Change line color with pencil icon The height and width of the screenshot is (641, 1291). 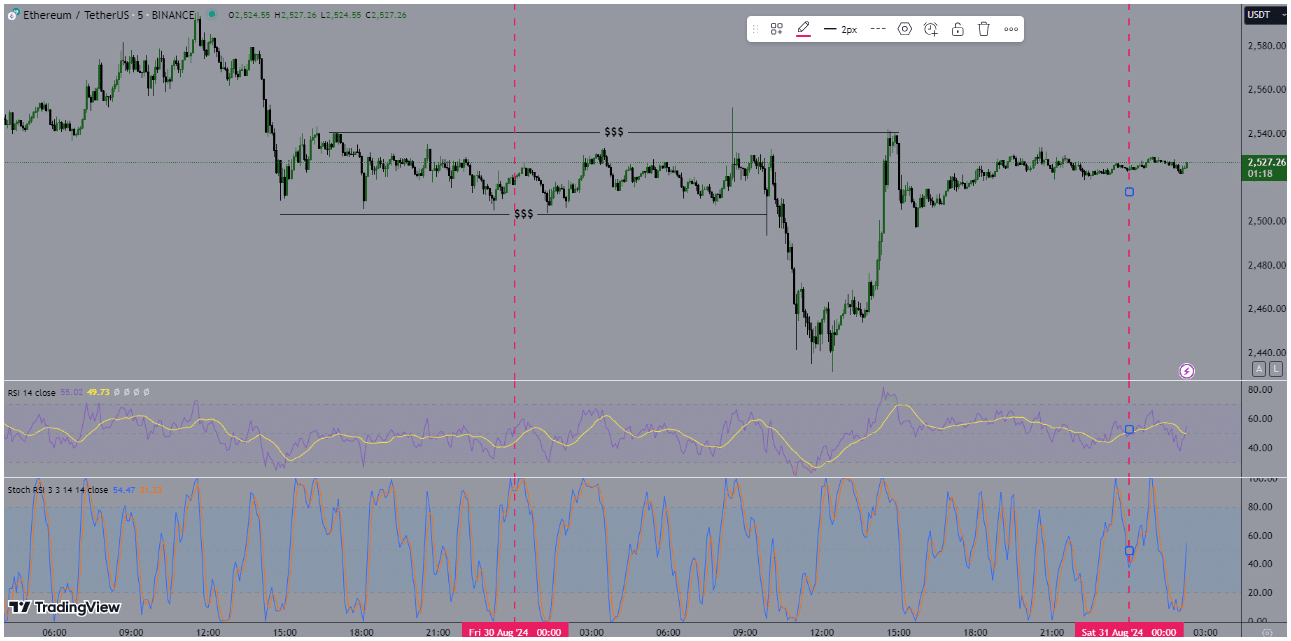pyautogui.click(x=803, y=29)
